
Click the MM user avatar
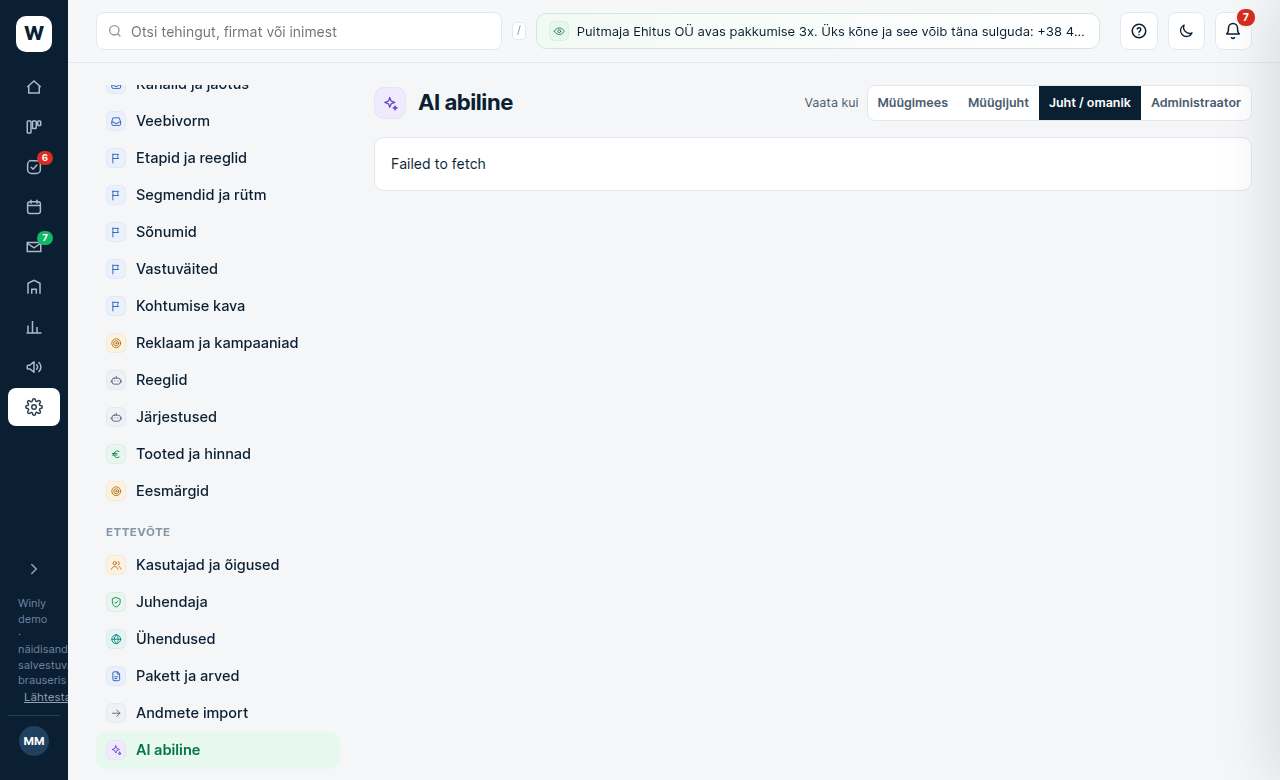point(34,741)
